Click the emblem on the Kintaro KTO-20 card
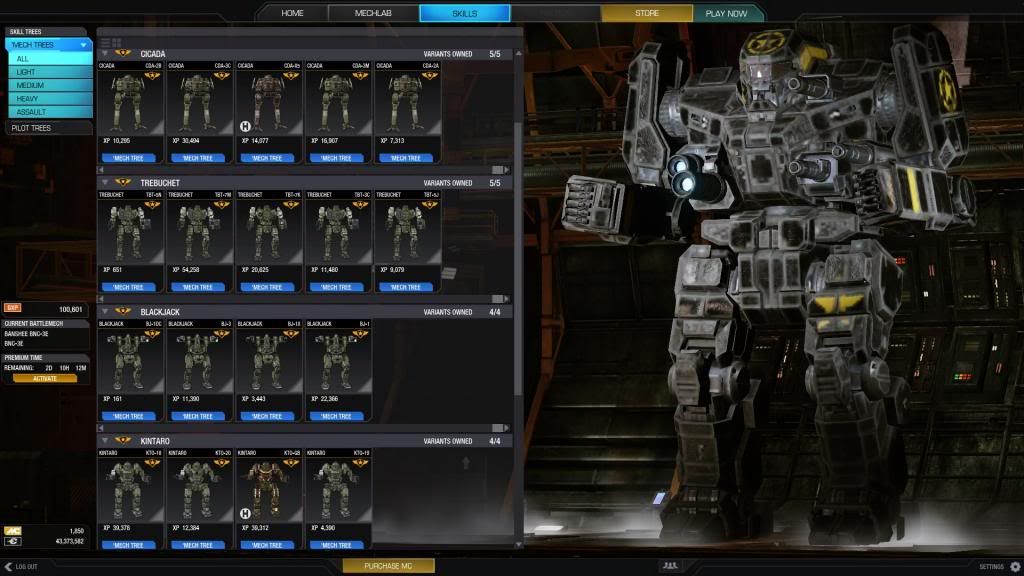The width and height of the screenshot is (1024, 576). (x=222, y=462)
